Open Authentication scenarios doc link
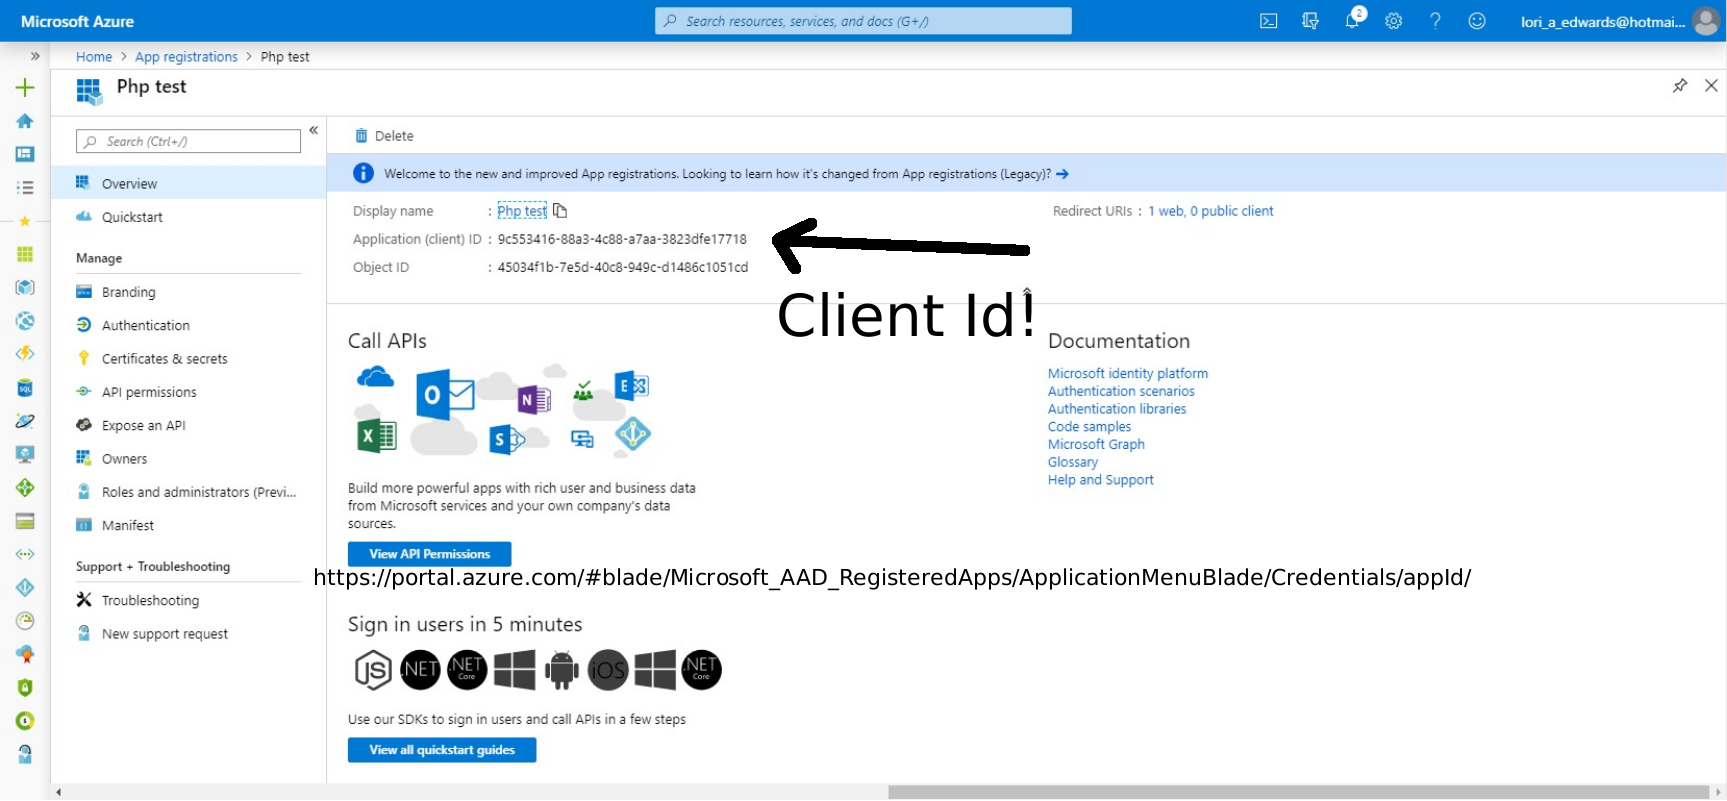The image size is (1727, 801). pyautogui.click(x=1121, y=391)
